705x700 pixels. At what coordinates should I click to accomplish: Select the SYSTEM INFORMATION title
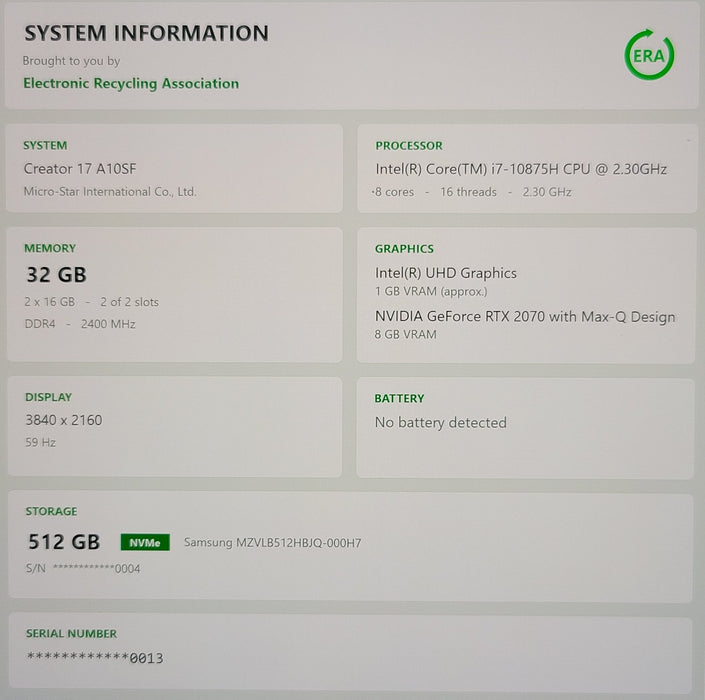[x=146, y=33]
